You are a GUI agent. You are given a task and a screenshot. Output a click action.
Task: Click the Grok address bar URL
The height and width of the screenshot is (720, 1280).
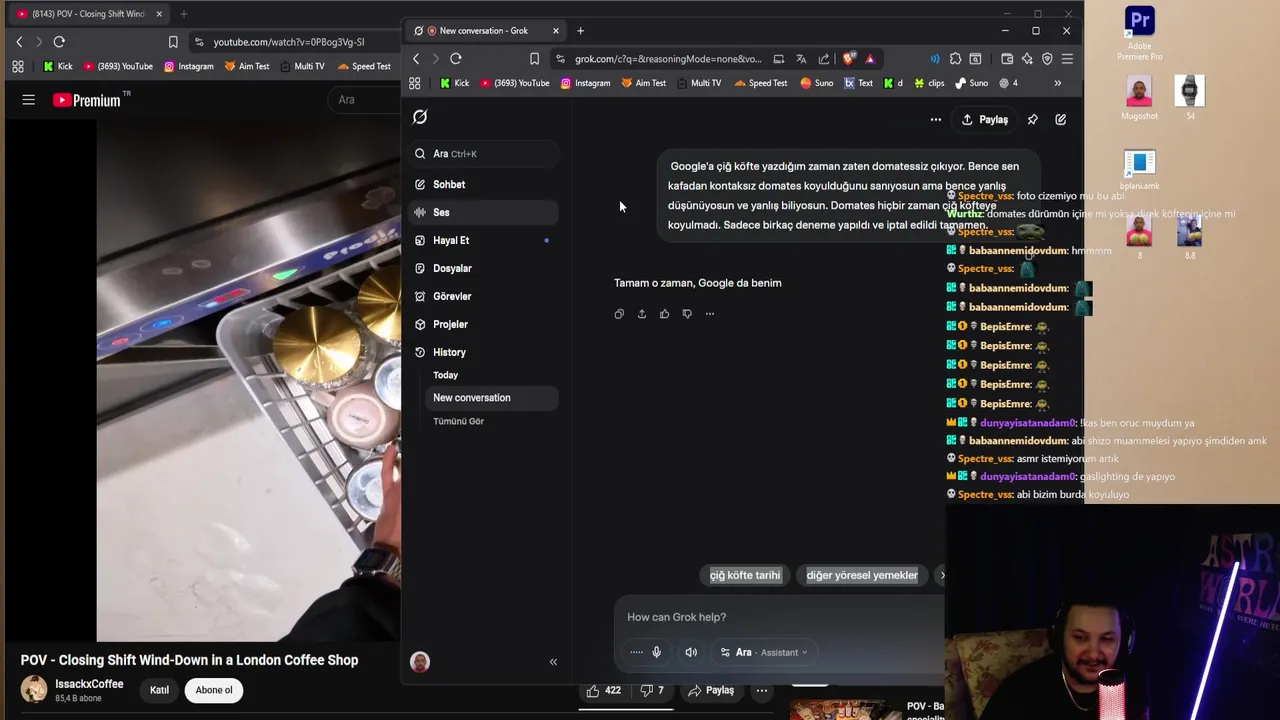pyautogui.click(x=668, y=59)
